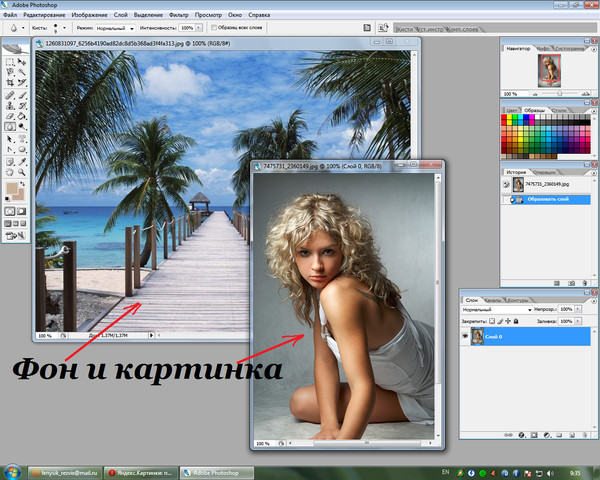Open the 'Интенсивность' value slider arrow
The height and width of the screenshot is (480, 600).
(x=197, y=28)
